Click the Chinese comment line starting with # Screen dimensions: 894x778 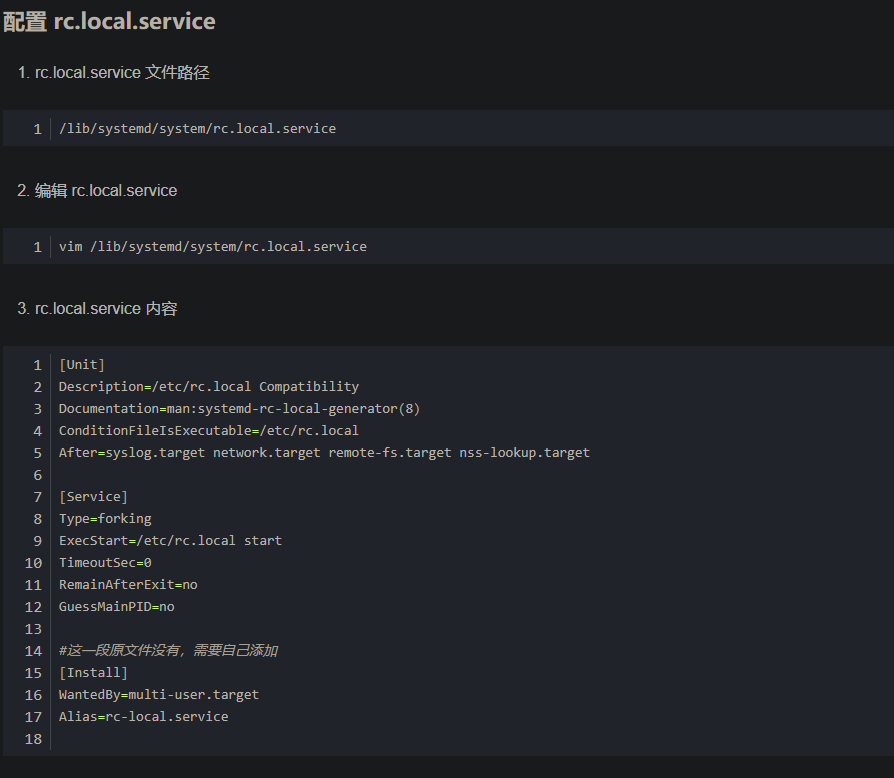168,651
